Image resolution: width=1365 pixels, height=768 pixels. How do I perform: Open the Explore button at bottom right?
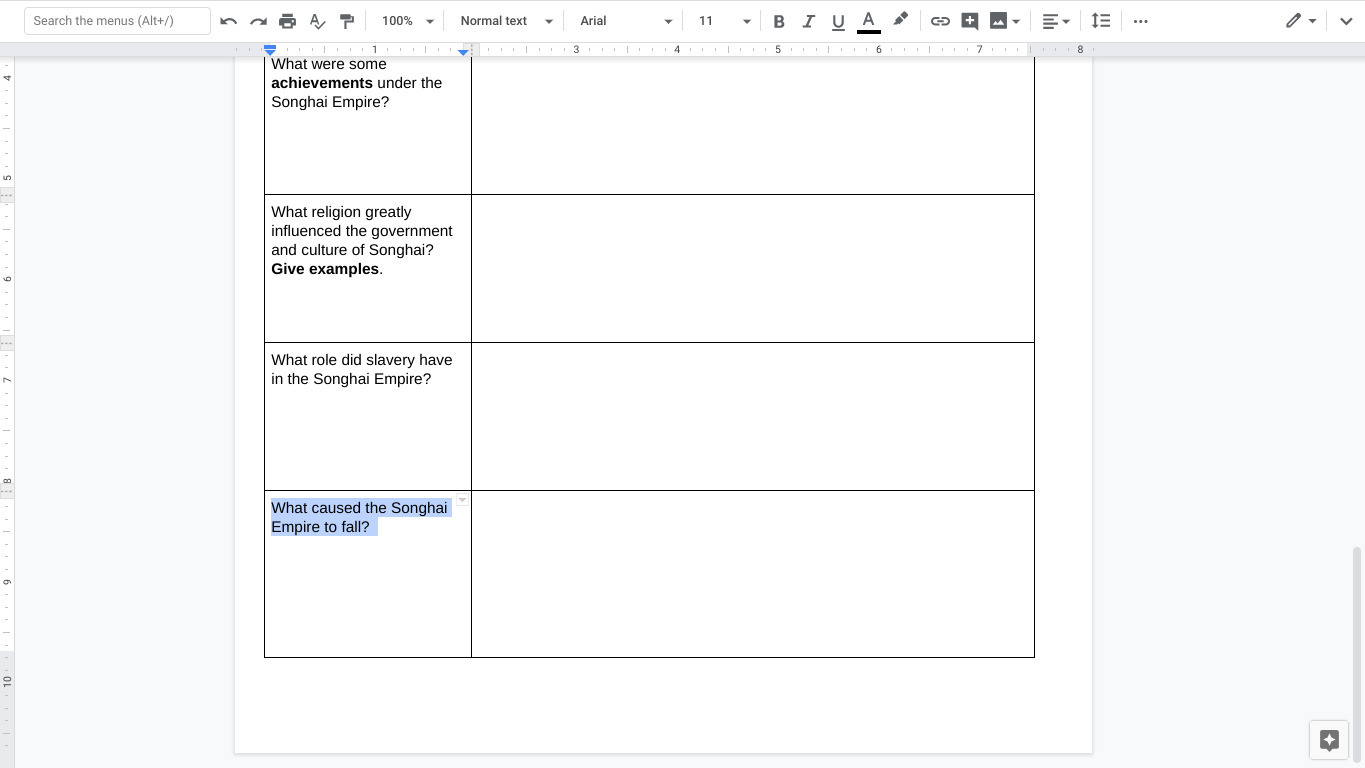pyautogui.click(x=1329, y=740)
